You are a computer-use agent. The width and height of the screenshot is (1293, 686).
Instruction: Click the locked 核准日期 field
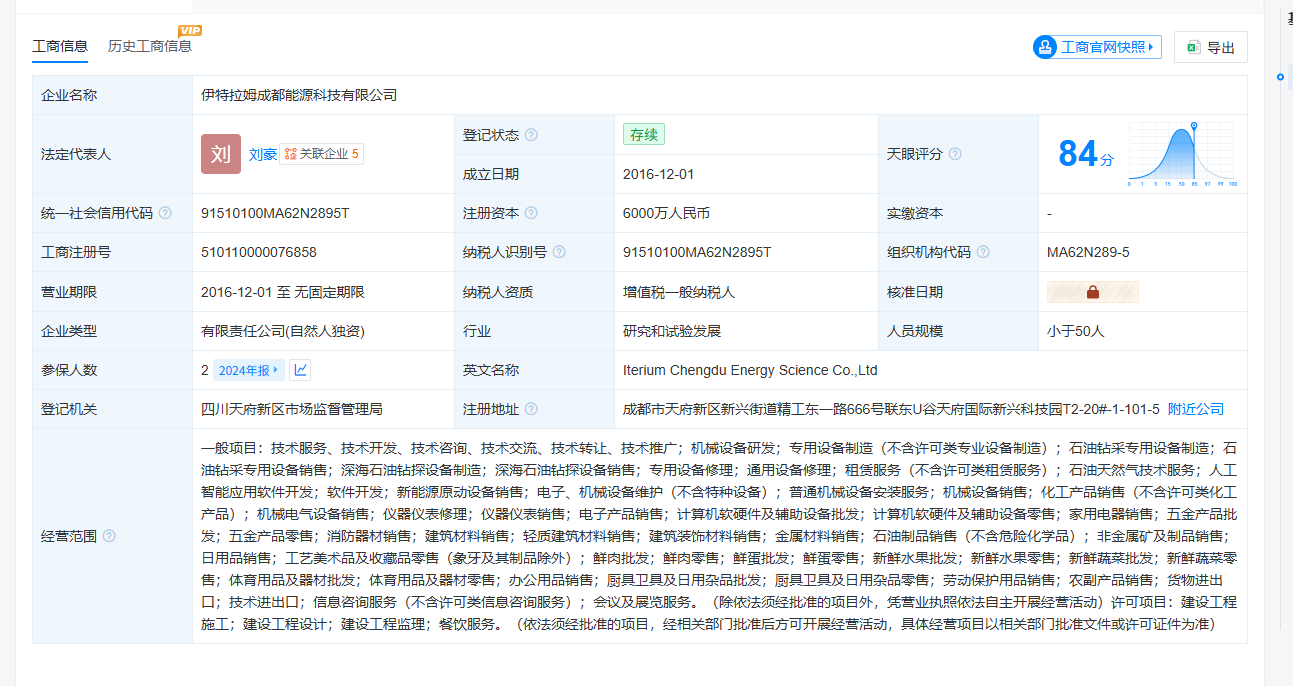1092,292
